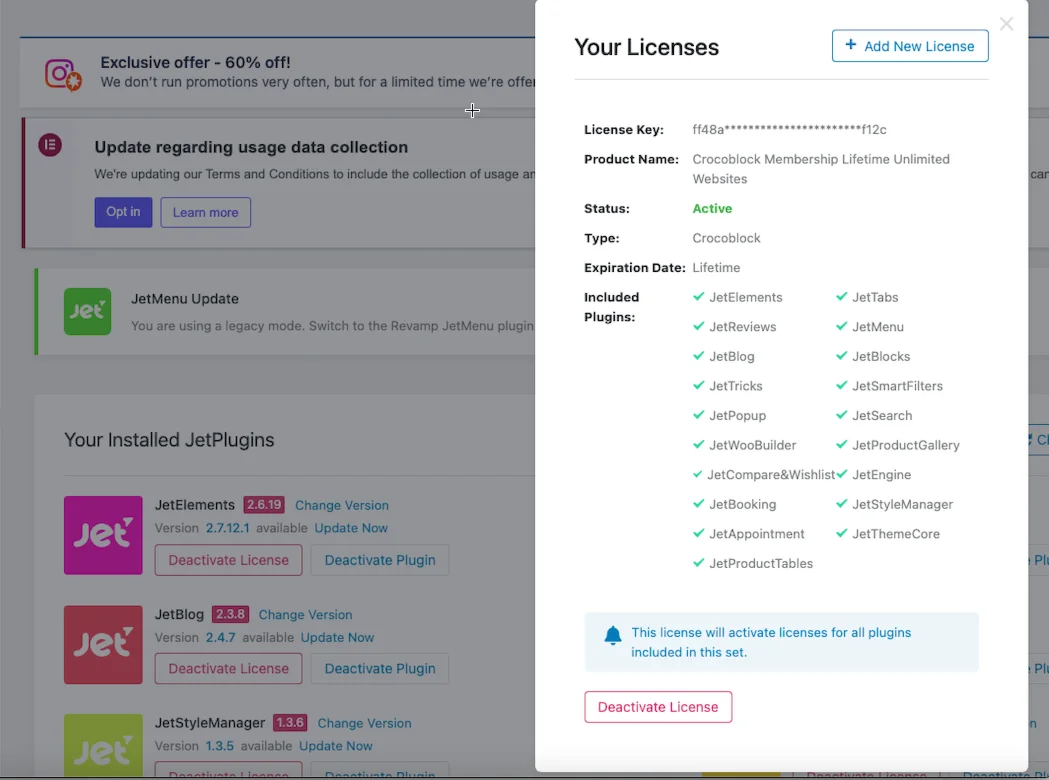Change Version for JetElements

point(342,506)
